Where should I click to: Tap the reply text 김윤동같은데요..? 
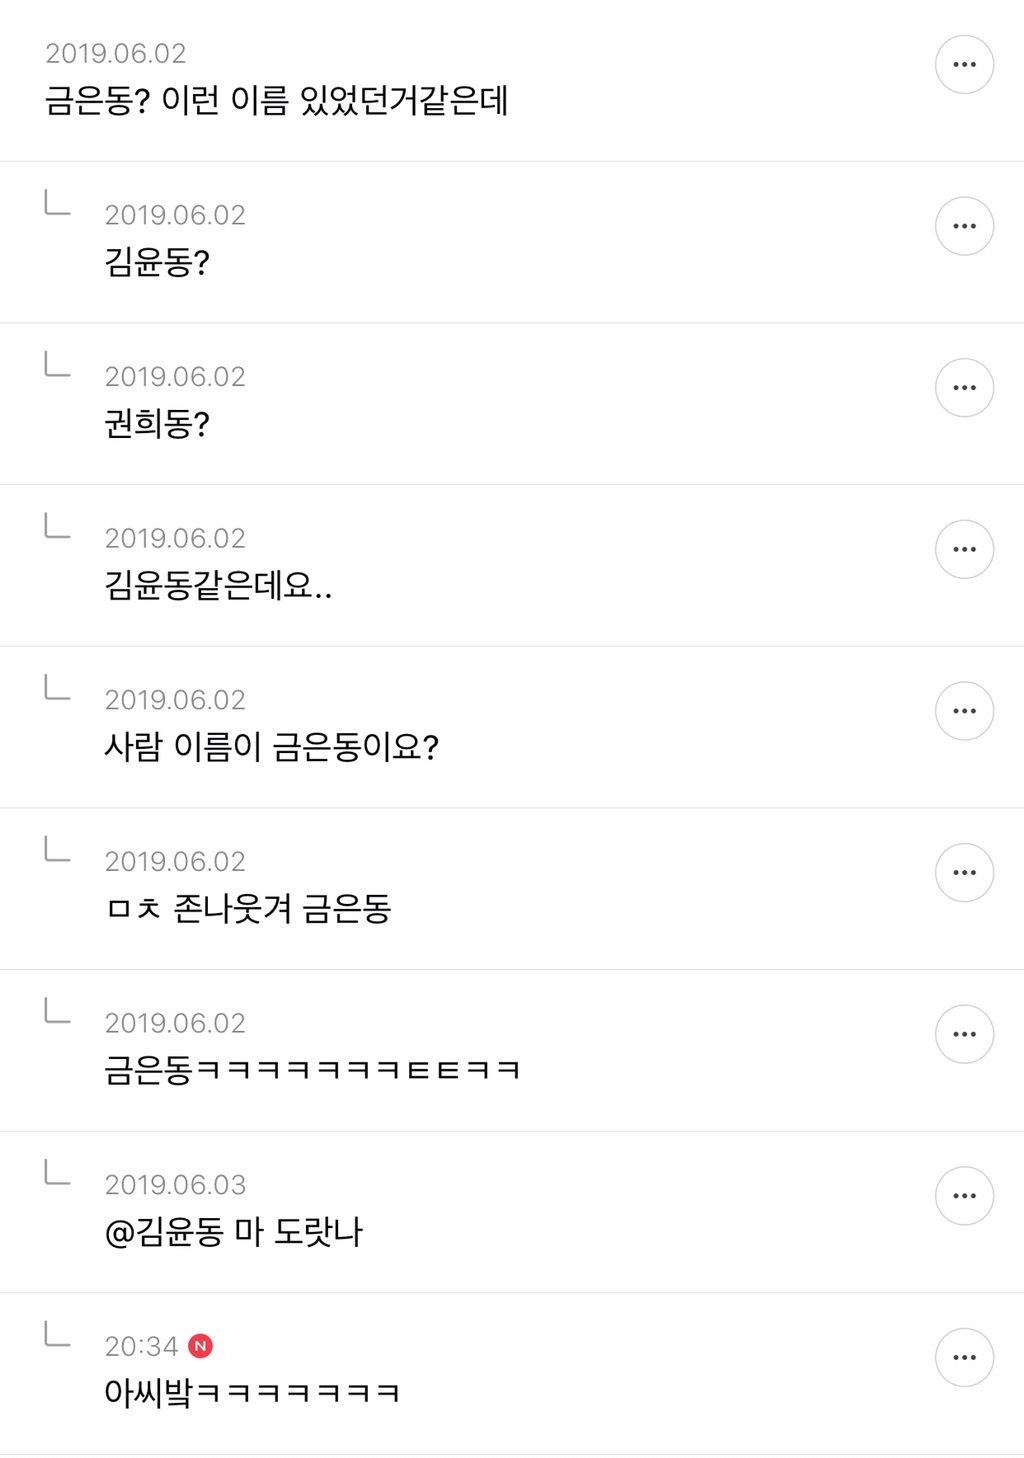(218, 586)
